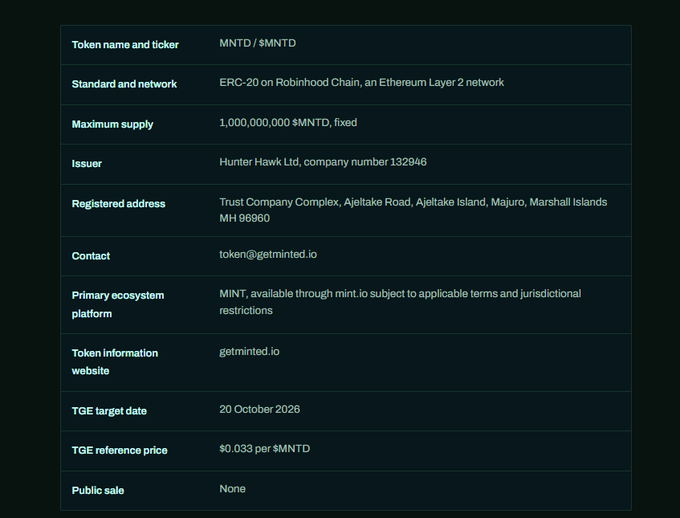Select the 20 October 2026 TGE date
The height and width of the screenshot is (518, 680).
point(260,409)
